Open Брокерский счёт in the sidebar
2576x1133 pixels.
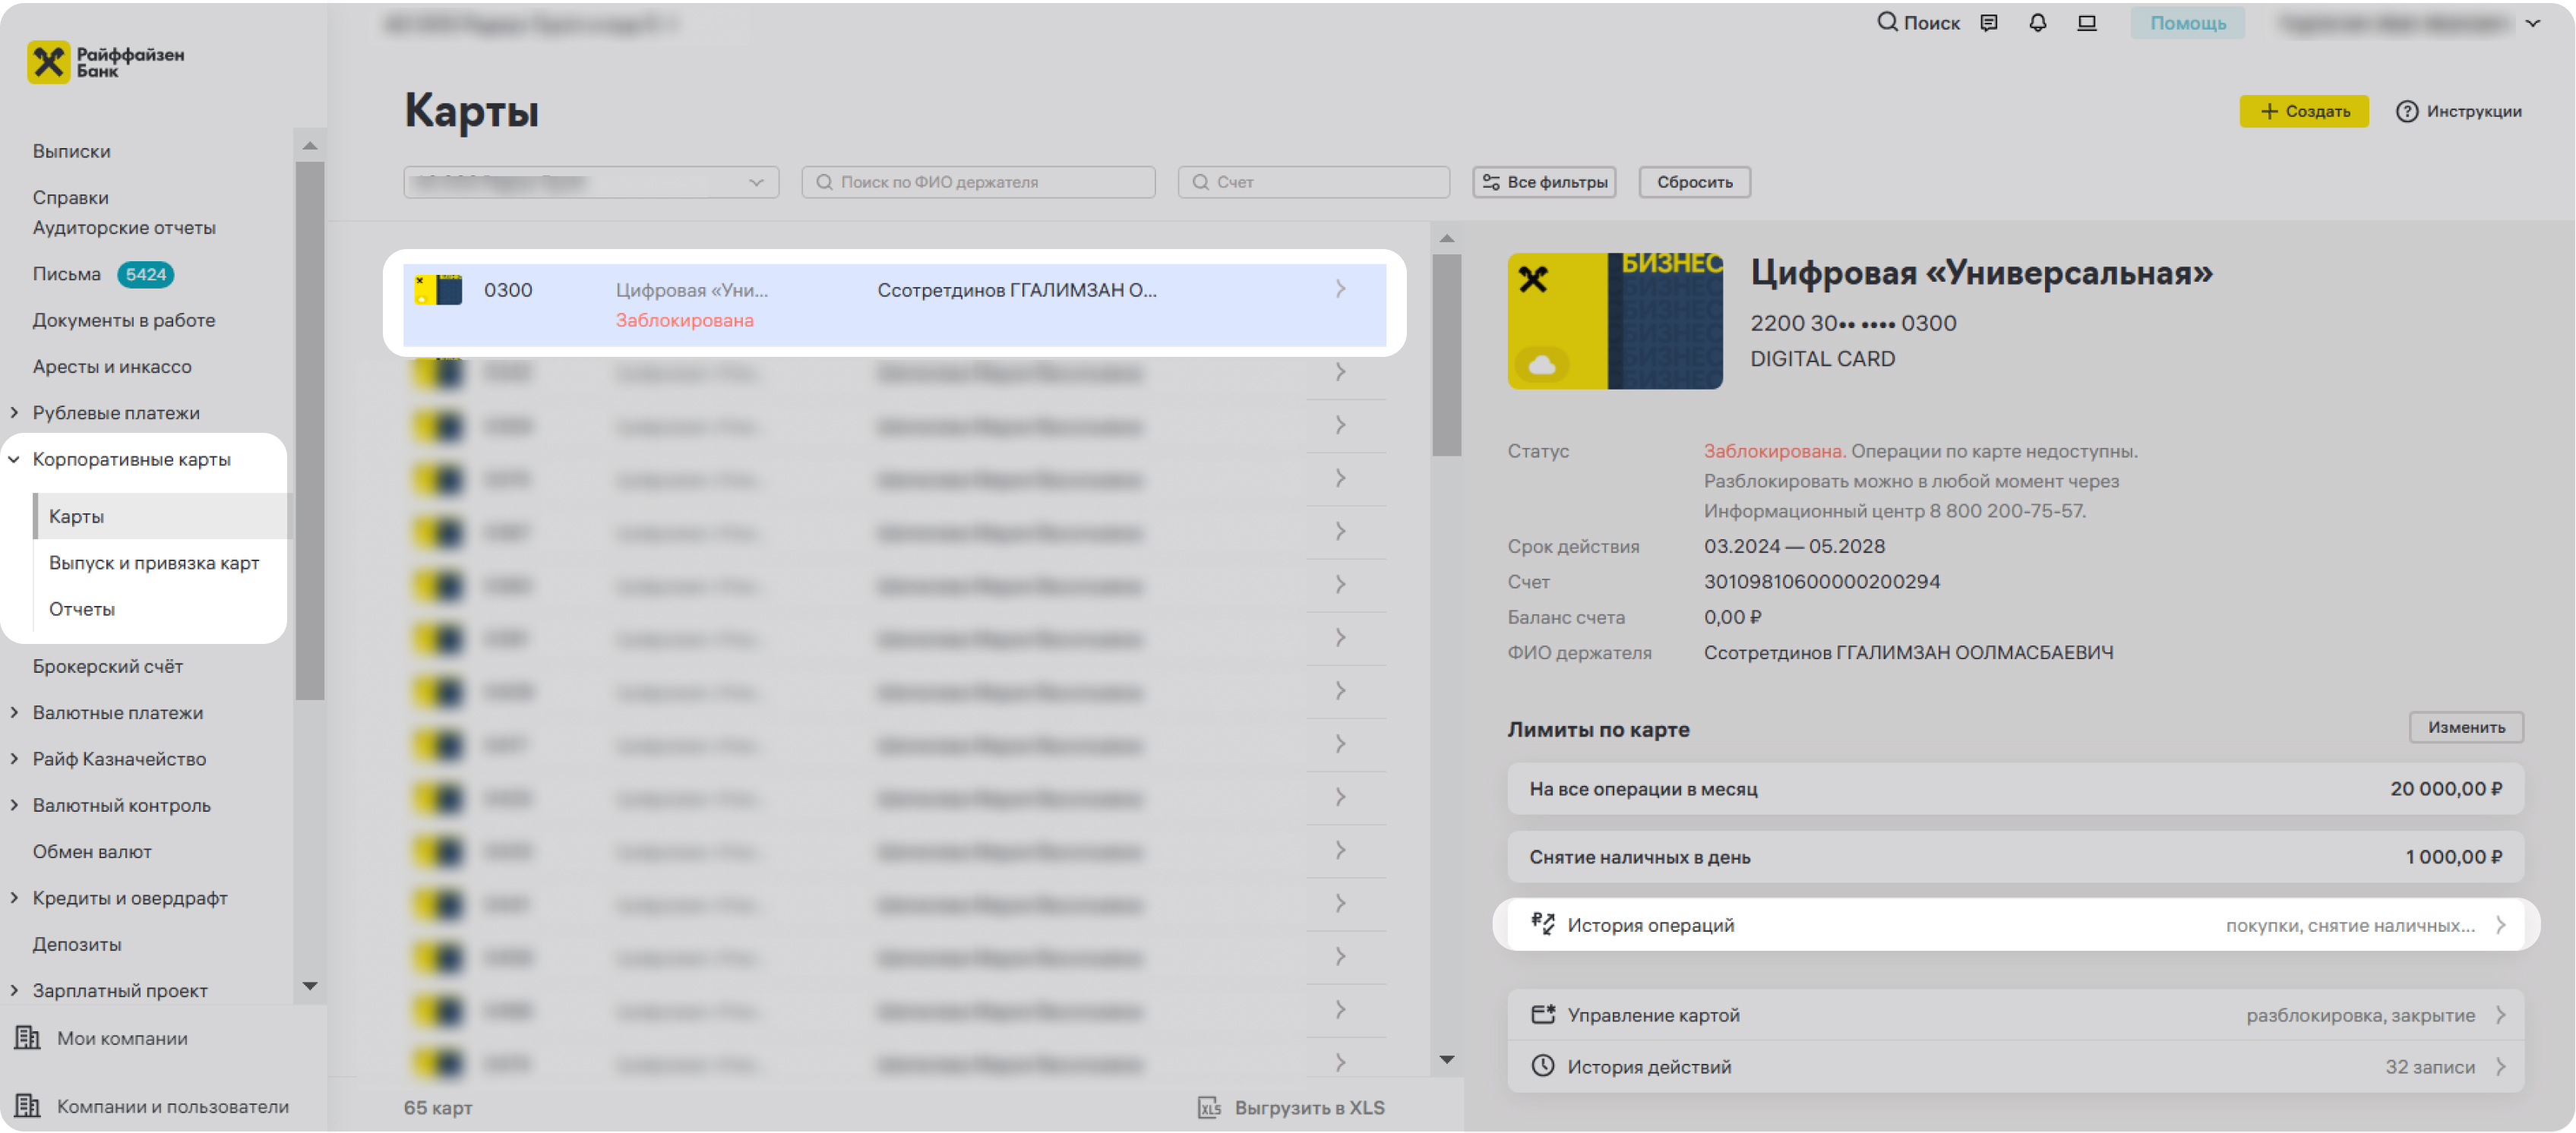[108, 666]
